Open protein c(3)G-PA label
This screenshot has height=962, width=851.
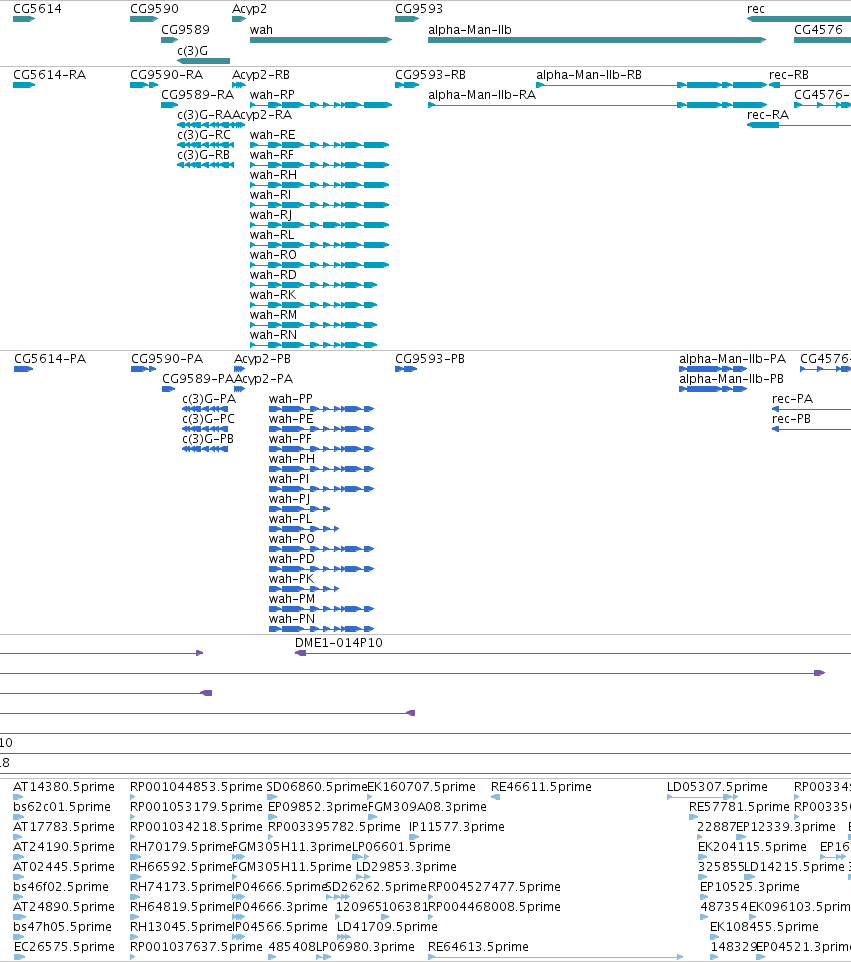[209, 399]
